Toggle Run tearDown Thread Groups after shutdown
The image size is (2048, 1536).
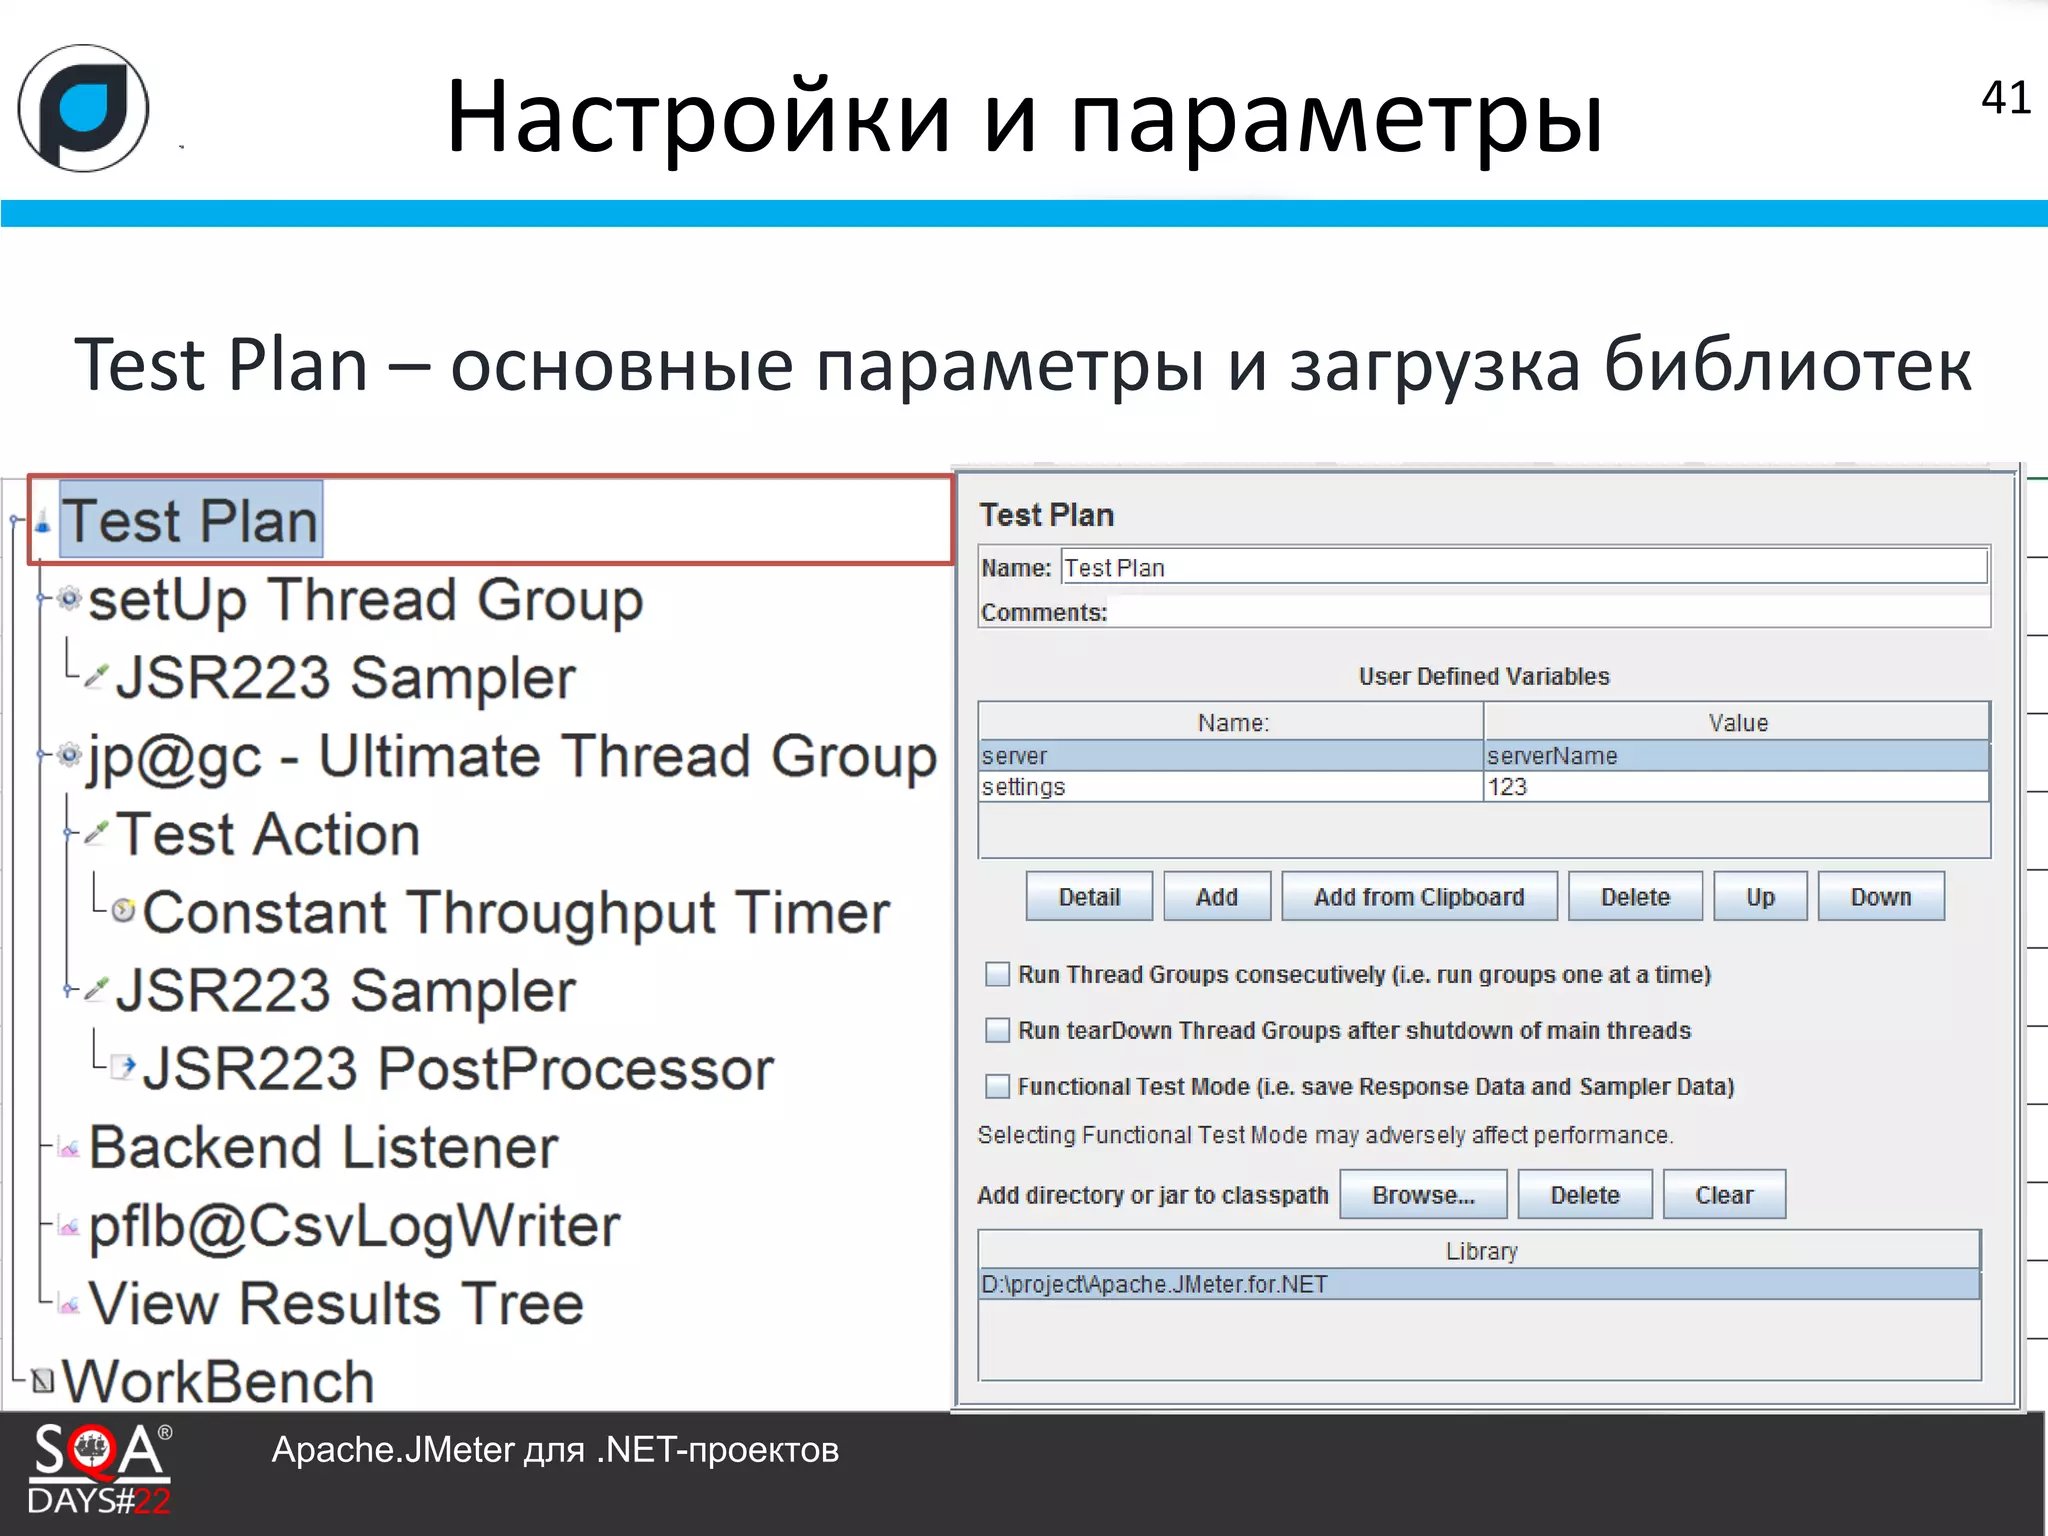tap(997, 1030)
